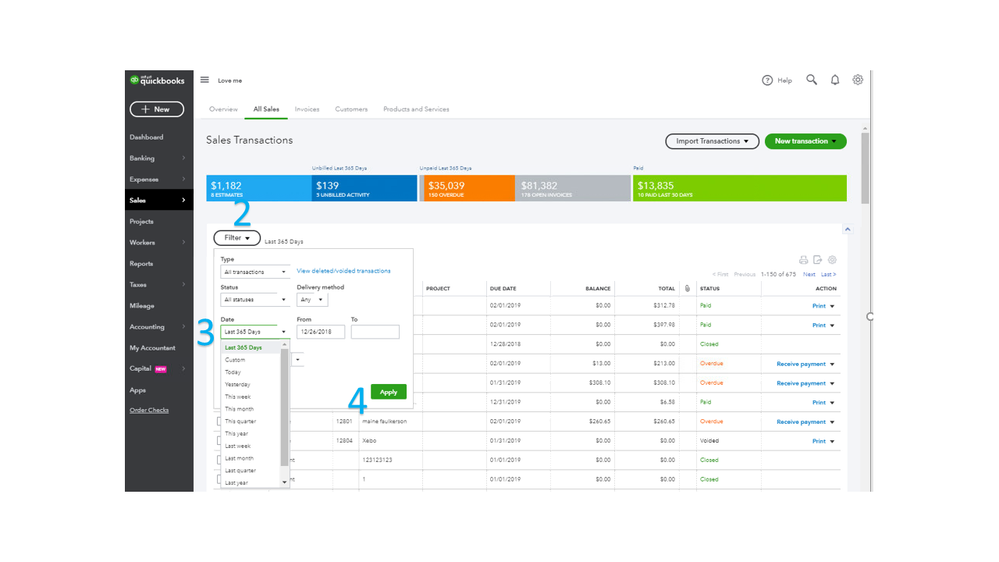Tick the checkbox in the Xebo row

[219, 440]
